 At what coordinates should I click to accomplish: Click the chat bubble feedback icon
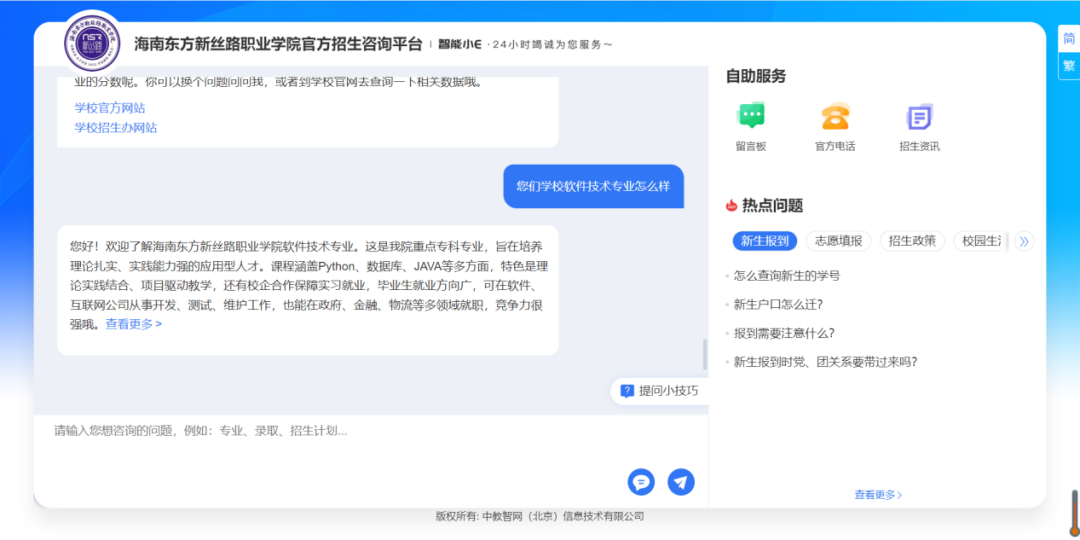tap(641, 482)
